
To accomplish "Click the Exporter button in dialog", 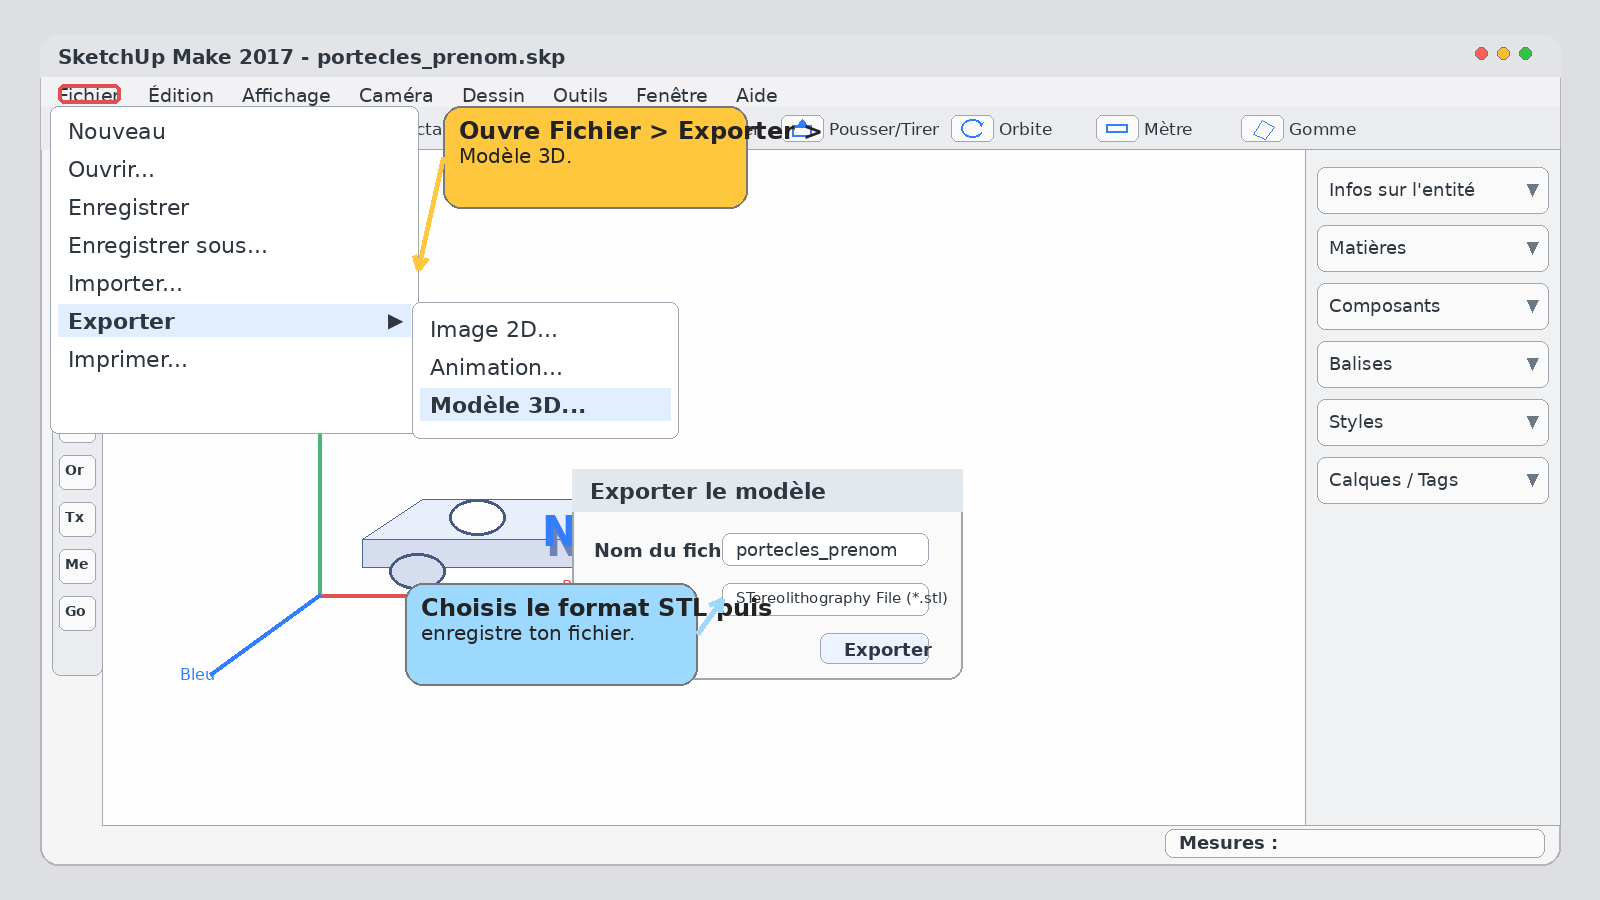I will pyautogui.click(x=875, y=649).
